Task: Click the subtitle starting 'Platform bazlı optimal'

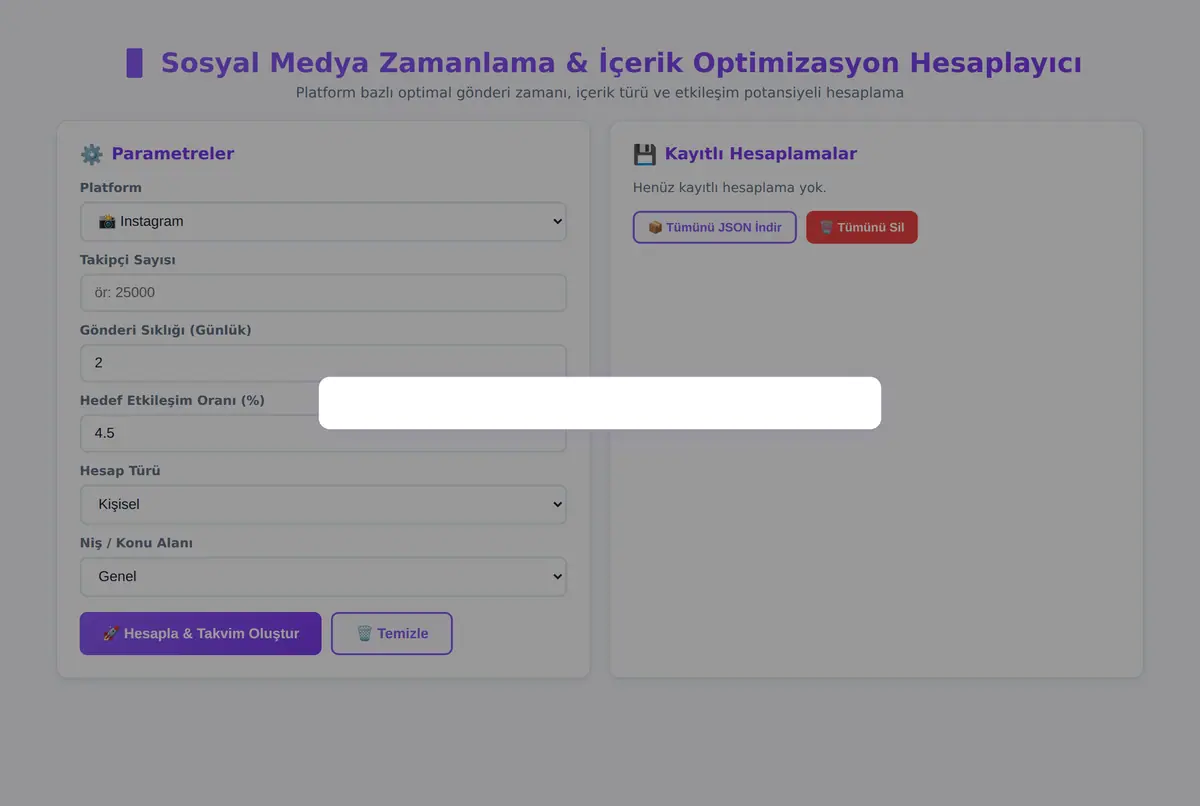Action: click(x=600, y=92)
